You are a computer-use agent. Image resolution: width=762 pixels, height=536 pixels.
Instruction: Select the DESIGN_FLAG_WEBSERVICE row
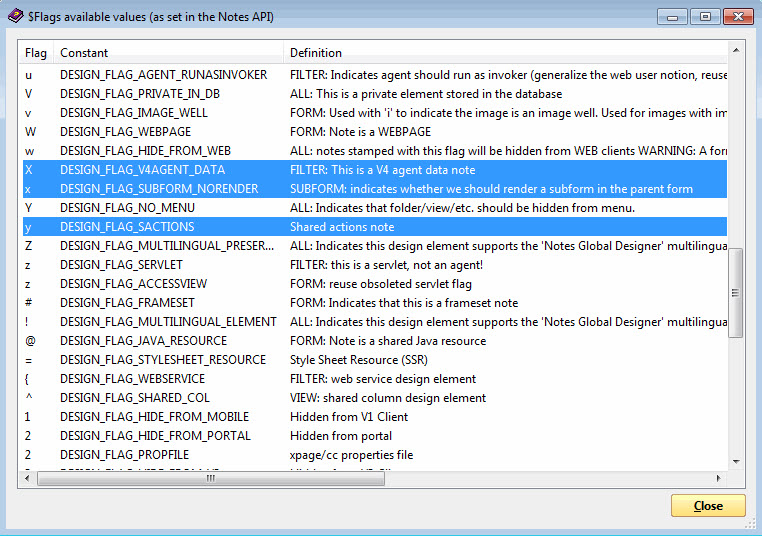tap(132, 379)
